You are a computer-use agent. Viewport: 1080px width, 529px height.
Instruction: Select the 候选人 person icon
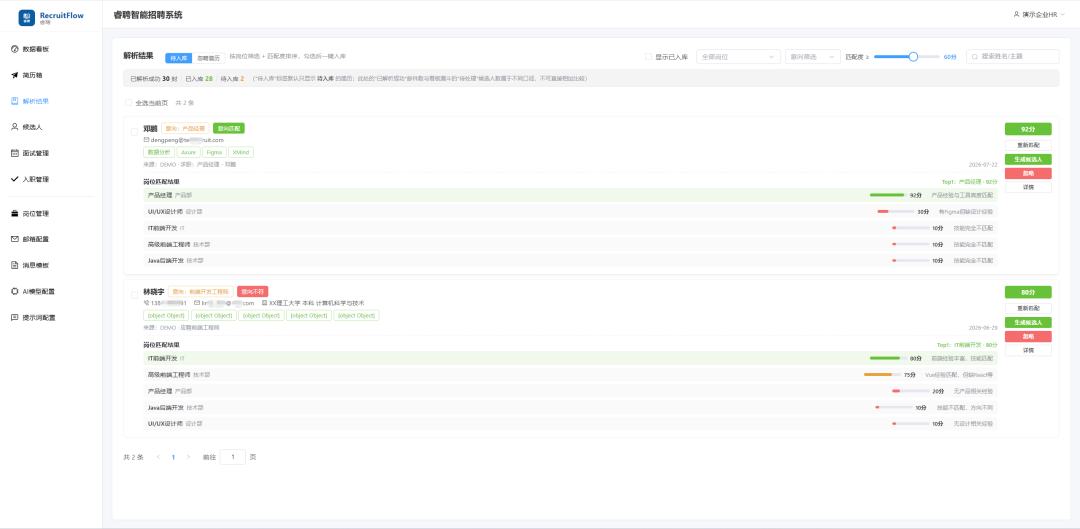click(15, 127)
